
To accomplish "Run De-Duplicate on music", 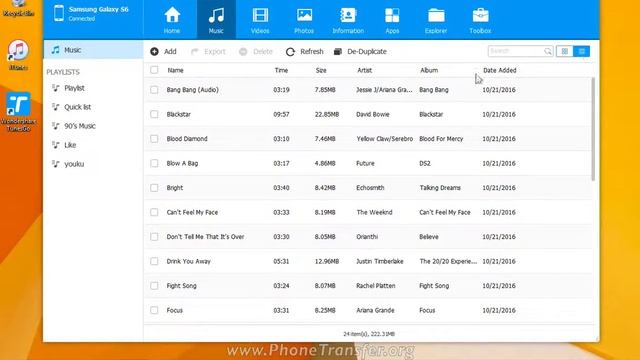I will coord(360,51).
